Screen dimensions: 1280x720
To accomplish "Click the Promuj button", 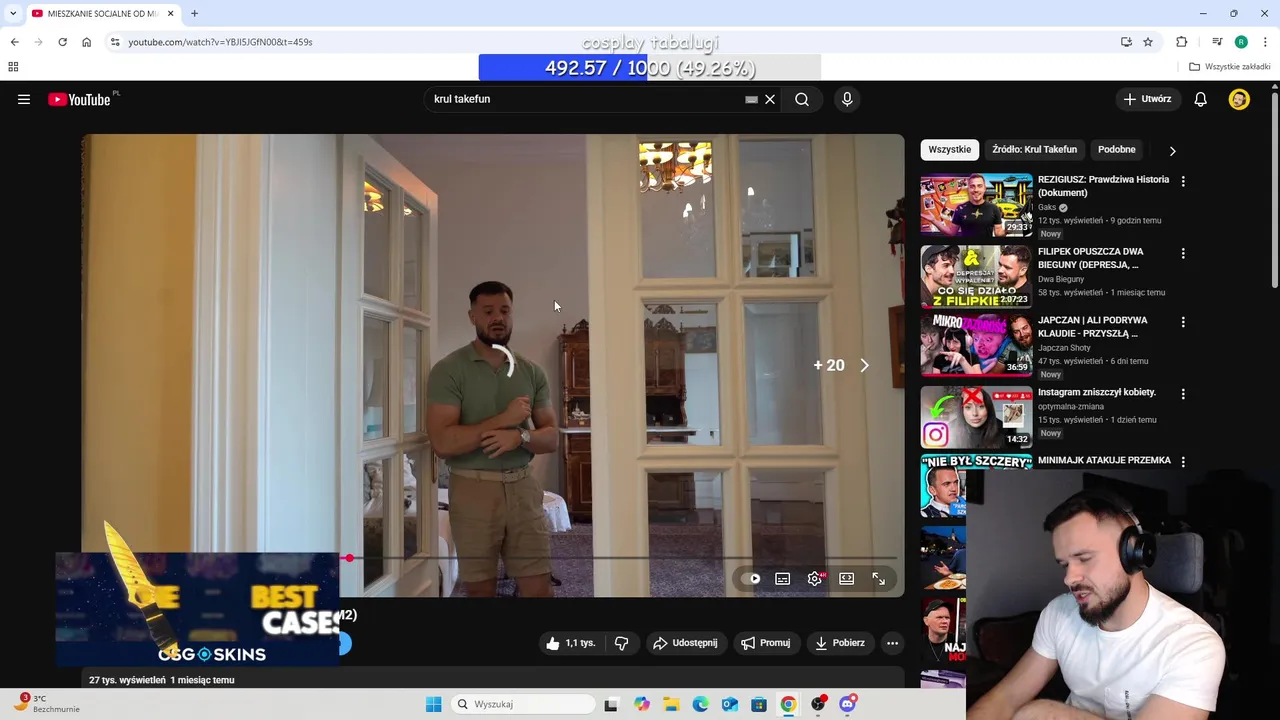I will pyautogui.click(x=766, y=643).
